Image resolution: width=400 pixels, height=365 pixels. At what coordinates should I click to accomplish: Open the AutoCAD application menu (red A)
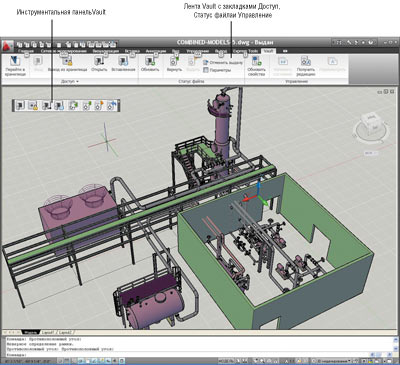(x=7, y=45)
